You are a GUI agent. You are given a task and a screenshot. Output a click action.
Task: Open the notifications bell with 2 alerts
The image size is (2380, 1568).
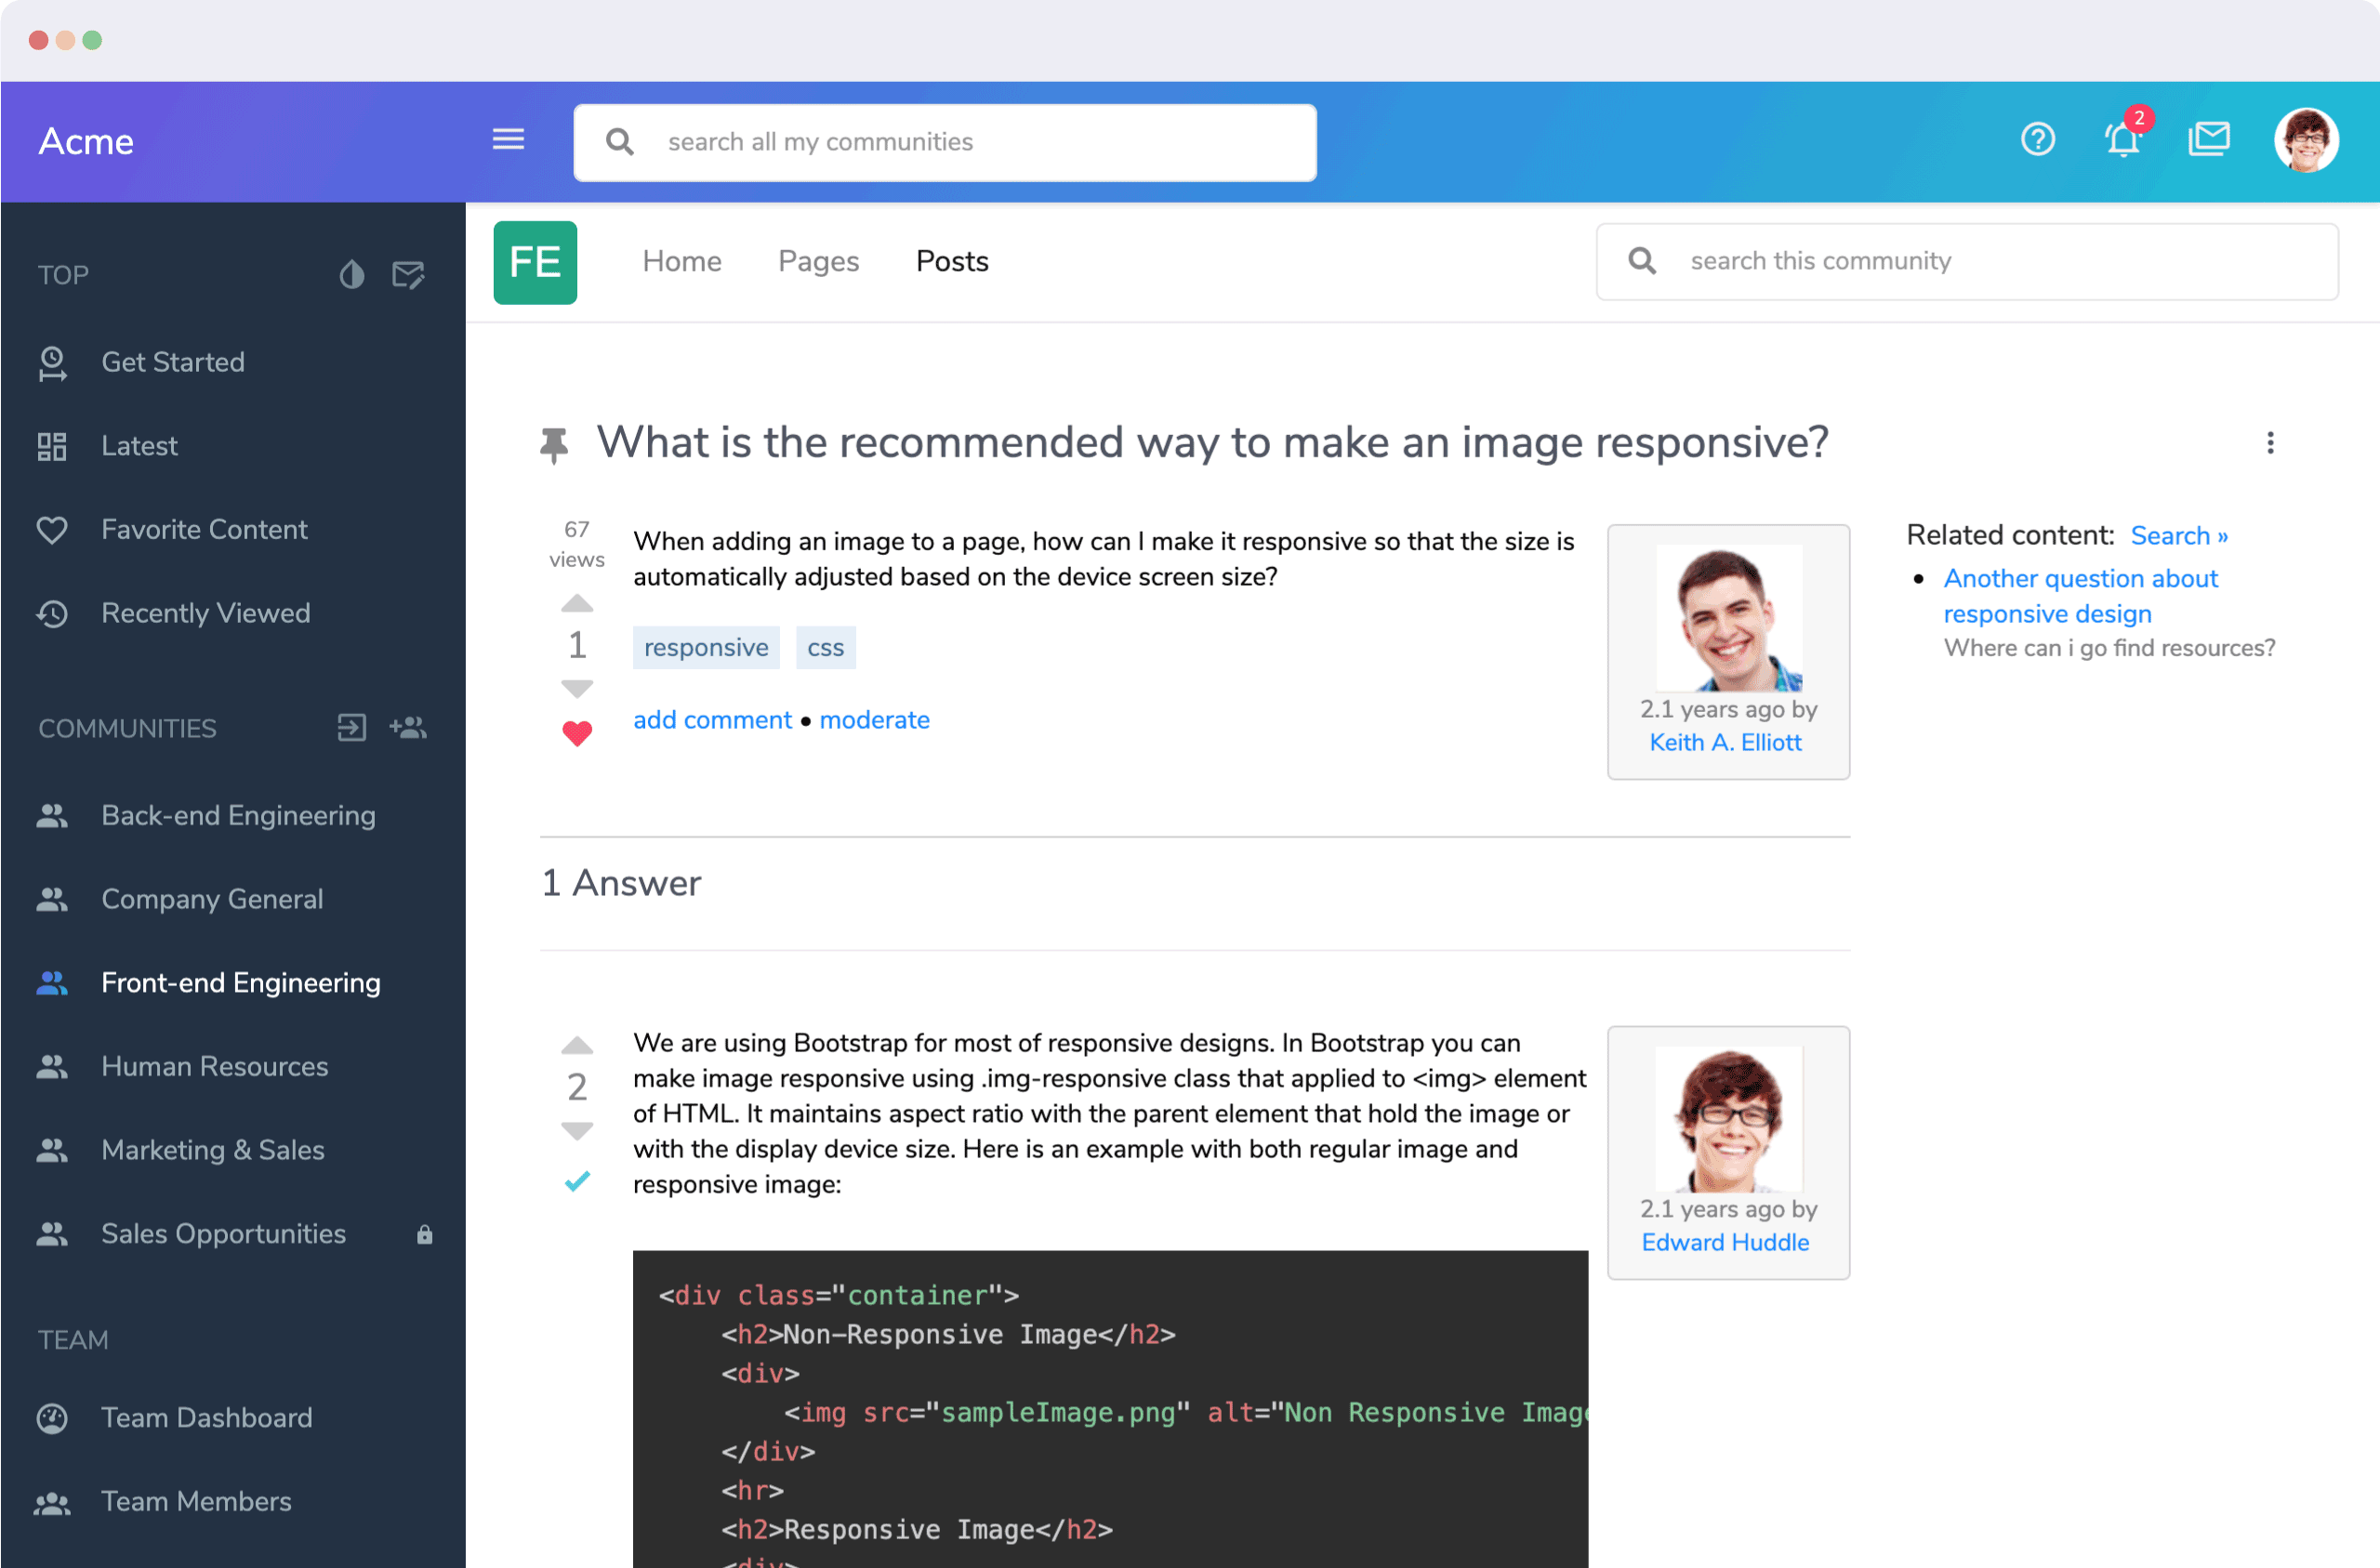pyautogui.click(x=2123, y=140)
